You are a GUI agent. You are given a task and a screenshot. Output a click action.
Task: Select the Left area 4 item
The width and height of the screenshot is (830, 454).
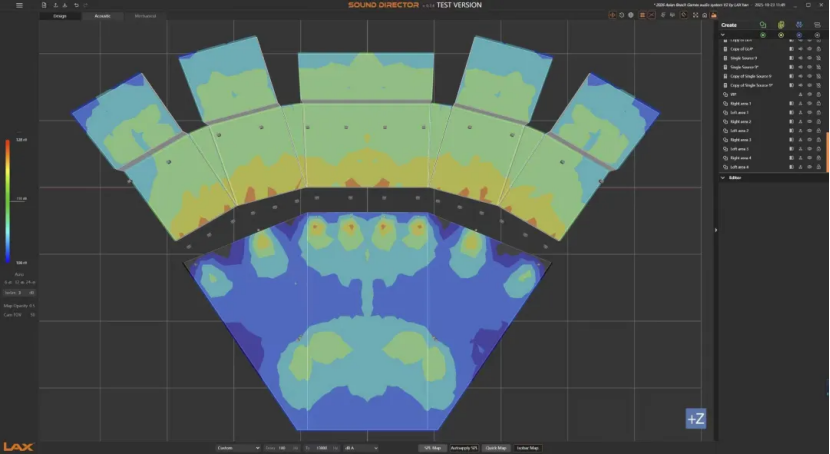(x=772, y=167)
